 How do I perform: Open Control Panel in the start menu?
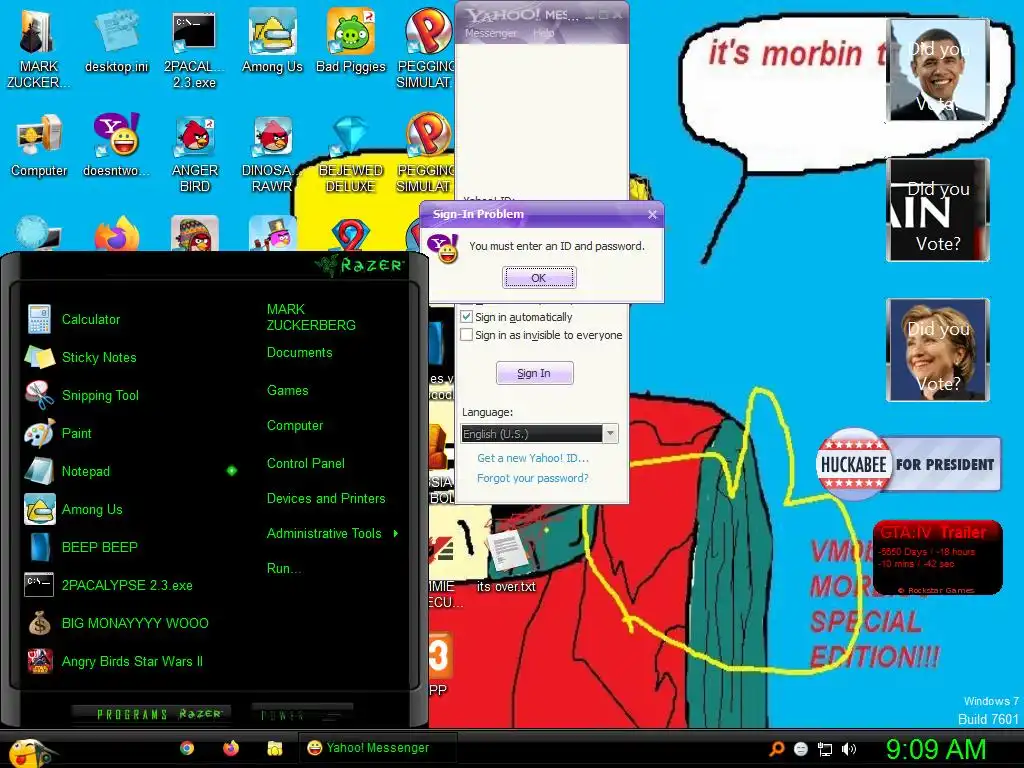(x=306, y=464)
